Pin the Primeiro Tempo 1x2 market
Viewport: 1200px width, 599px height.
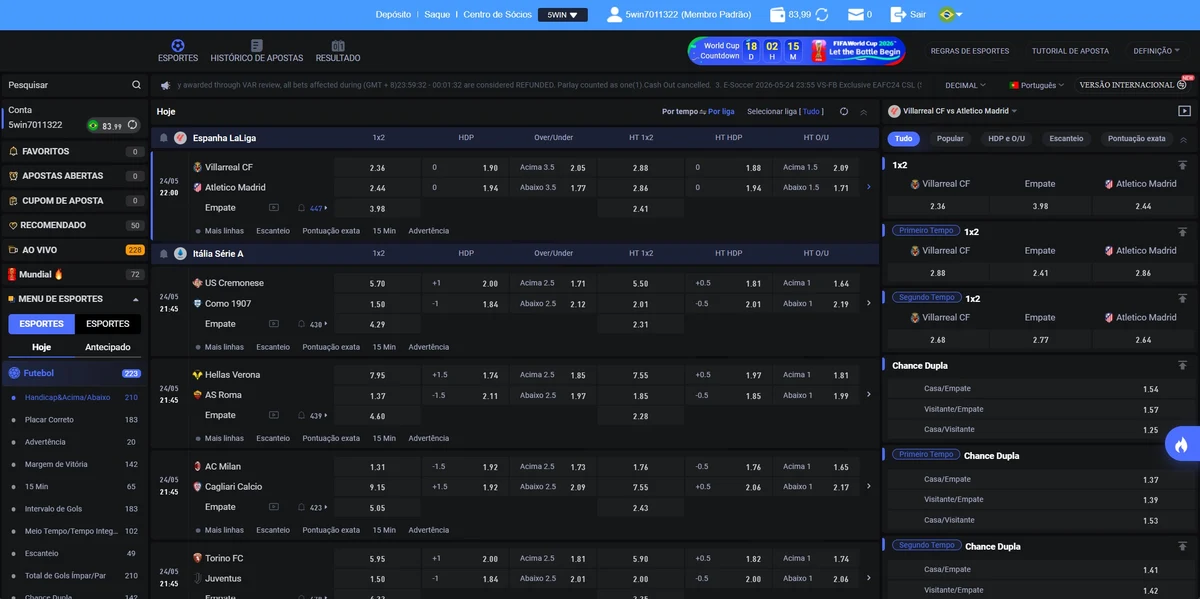tap(1183, 231)
